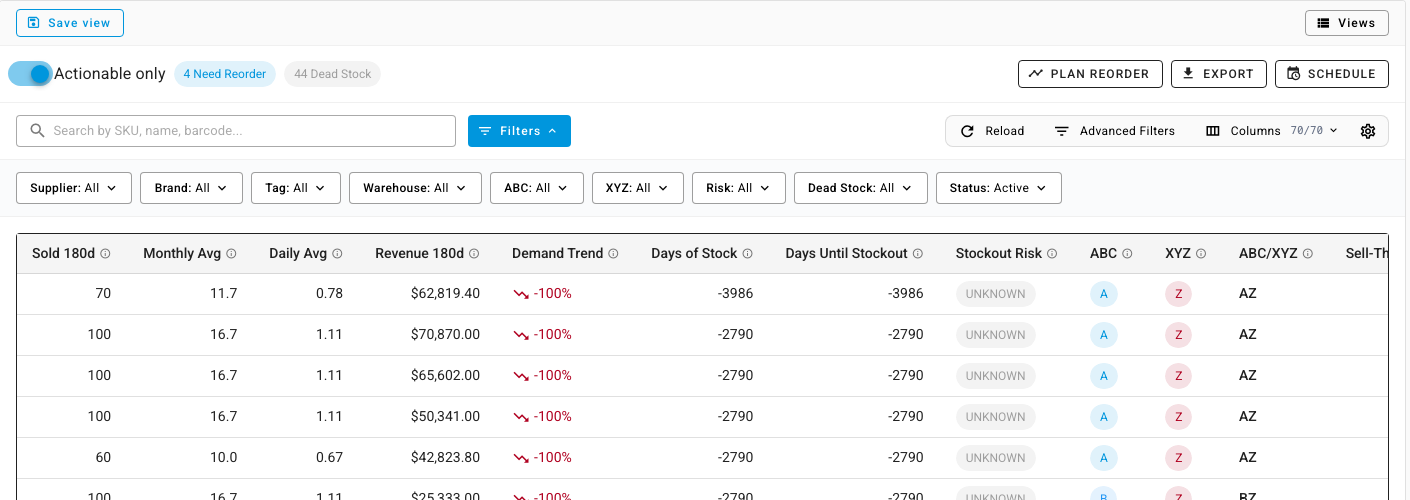The image size is (1410, 500).
Task: Click the $50,341.00 revenue cell
Action: click(445, 417)
